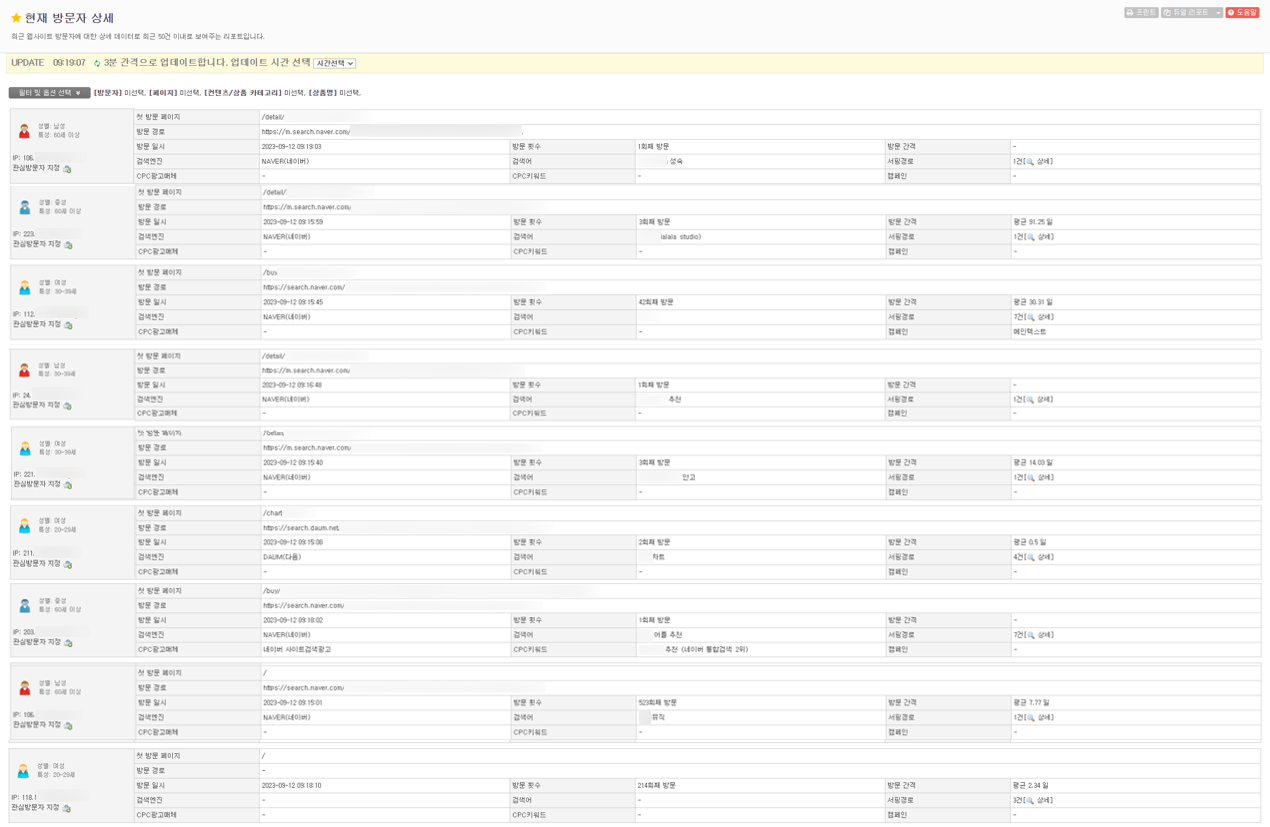The height and width of the screenshot is (827, 1270).
Task: Click the [컨텐츠/상품 카테고리] filter label
Action: [x=243, y=93]
